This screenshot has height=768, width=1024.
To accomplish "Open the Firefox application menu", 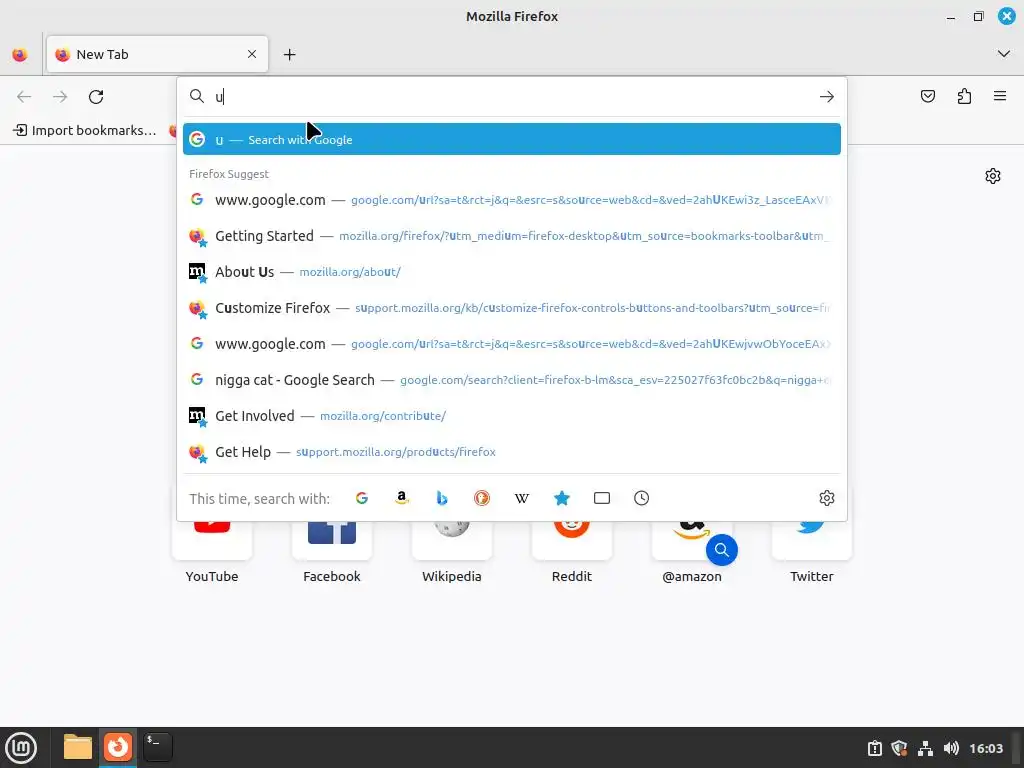I will click(x=1000, y=97).
